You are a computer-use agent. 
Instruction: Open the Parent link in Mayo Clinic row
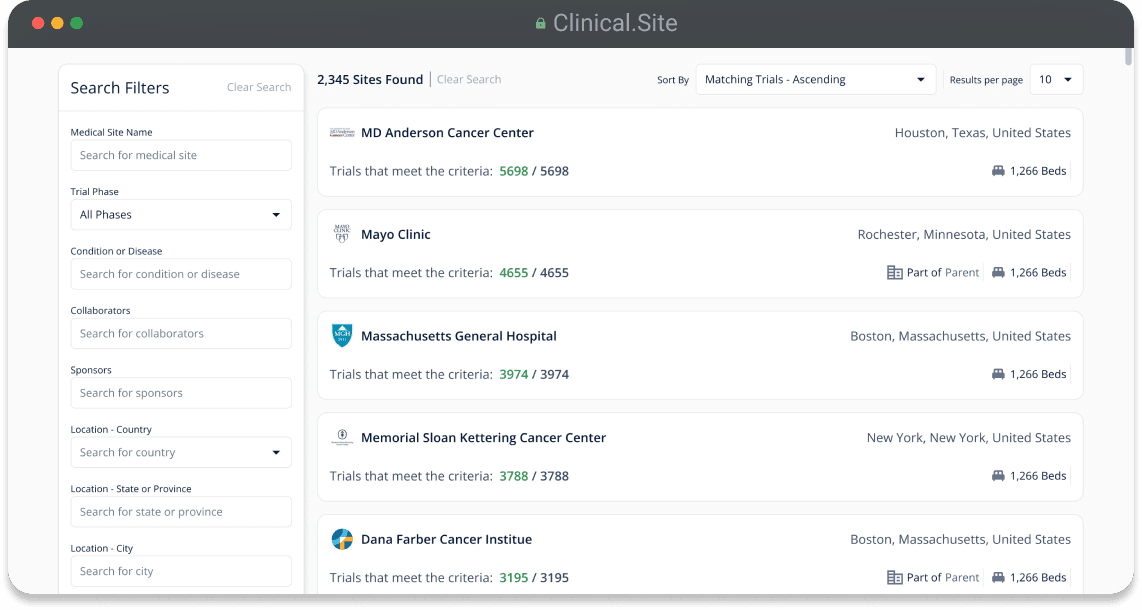click(x=962, y=272)
